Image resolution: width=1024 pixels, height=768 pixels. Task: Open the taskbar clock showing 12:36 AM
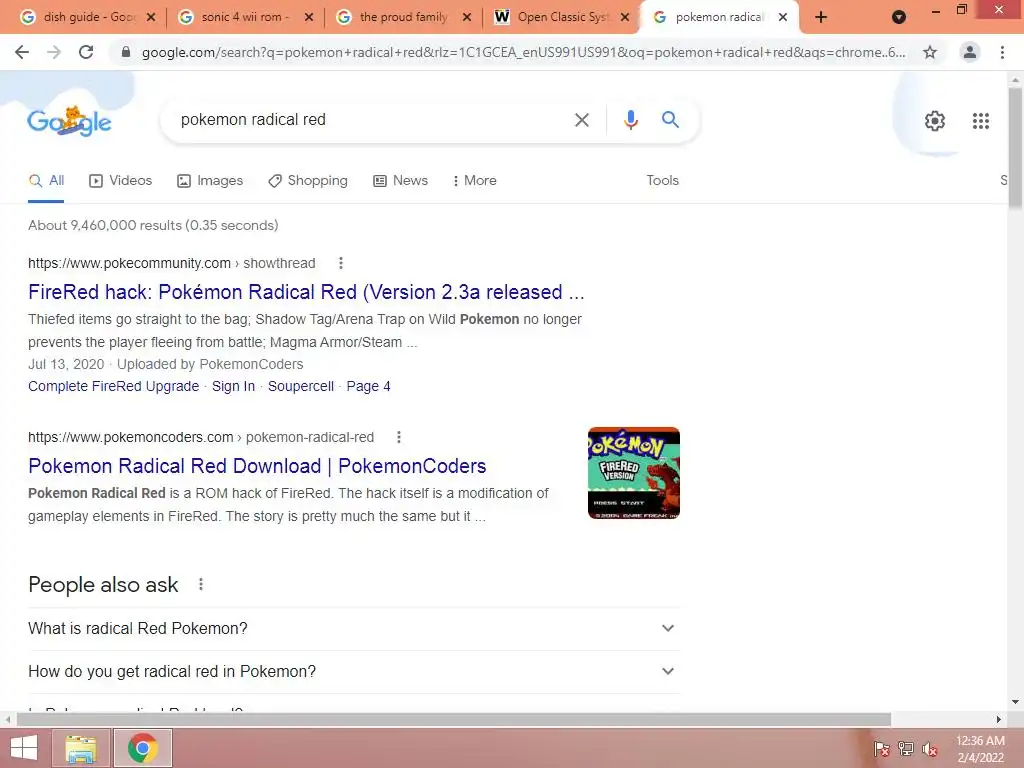(x=980, y=749)
